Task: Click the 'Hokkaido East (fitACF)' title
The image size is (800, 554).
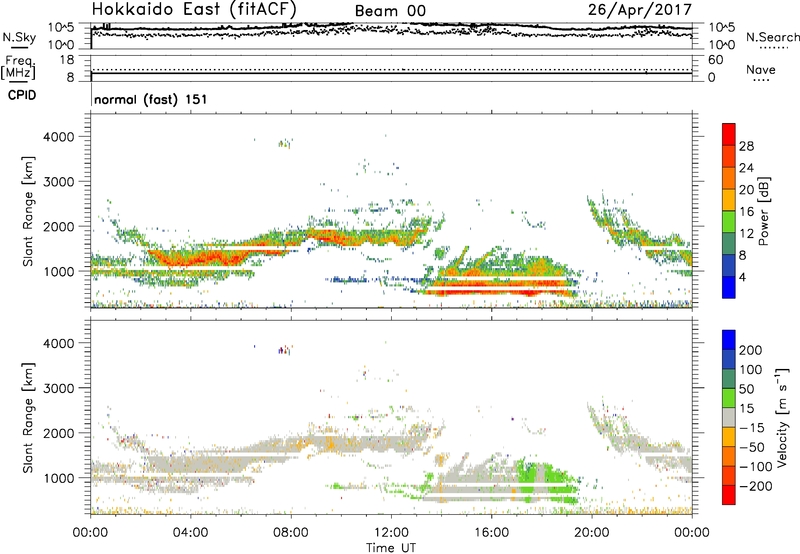Action: (x=193, y=9)
